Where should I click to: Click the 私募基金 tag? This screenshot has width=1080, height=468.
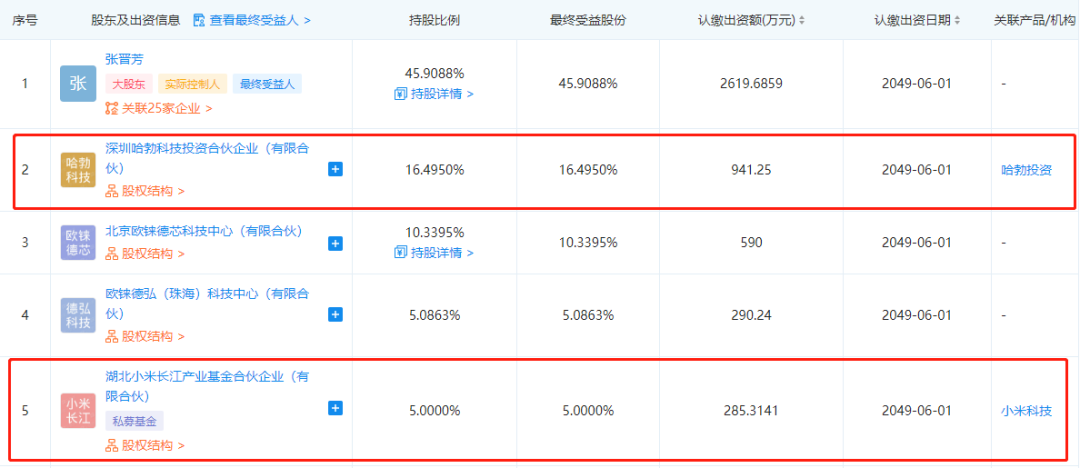pos(134,421)
